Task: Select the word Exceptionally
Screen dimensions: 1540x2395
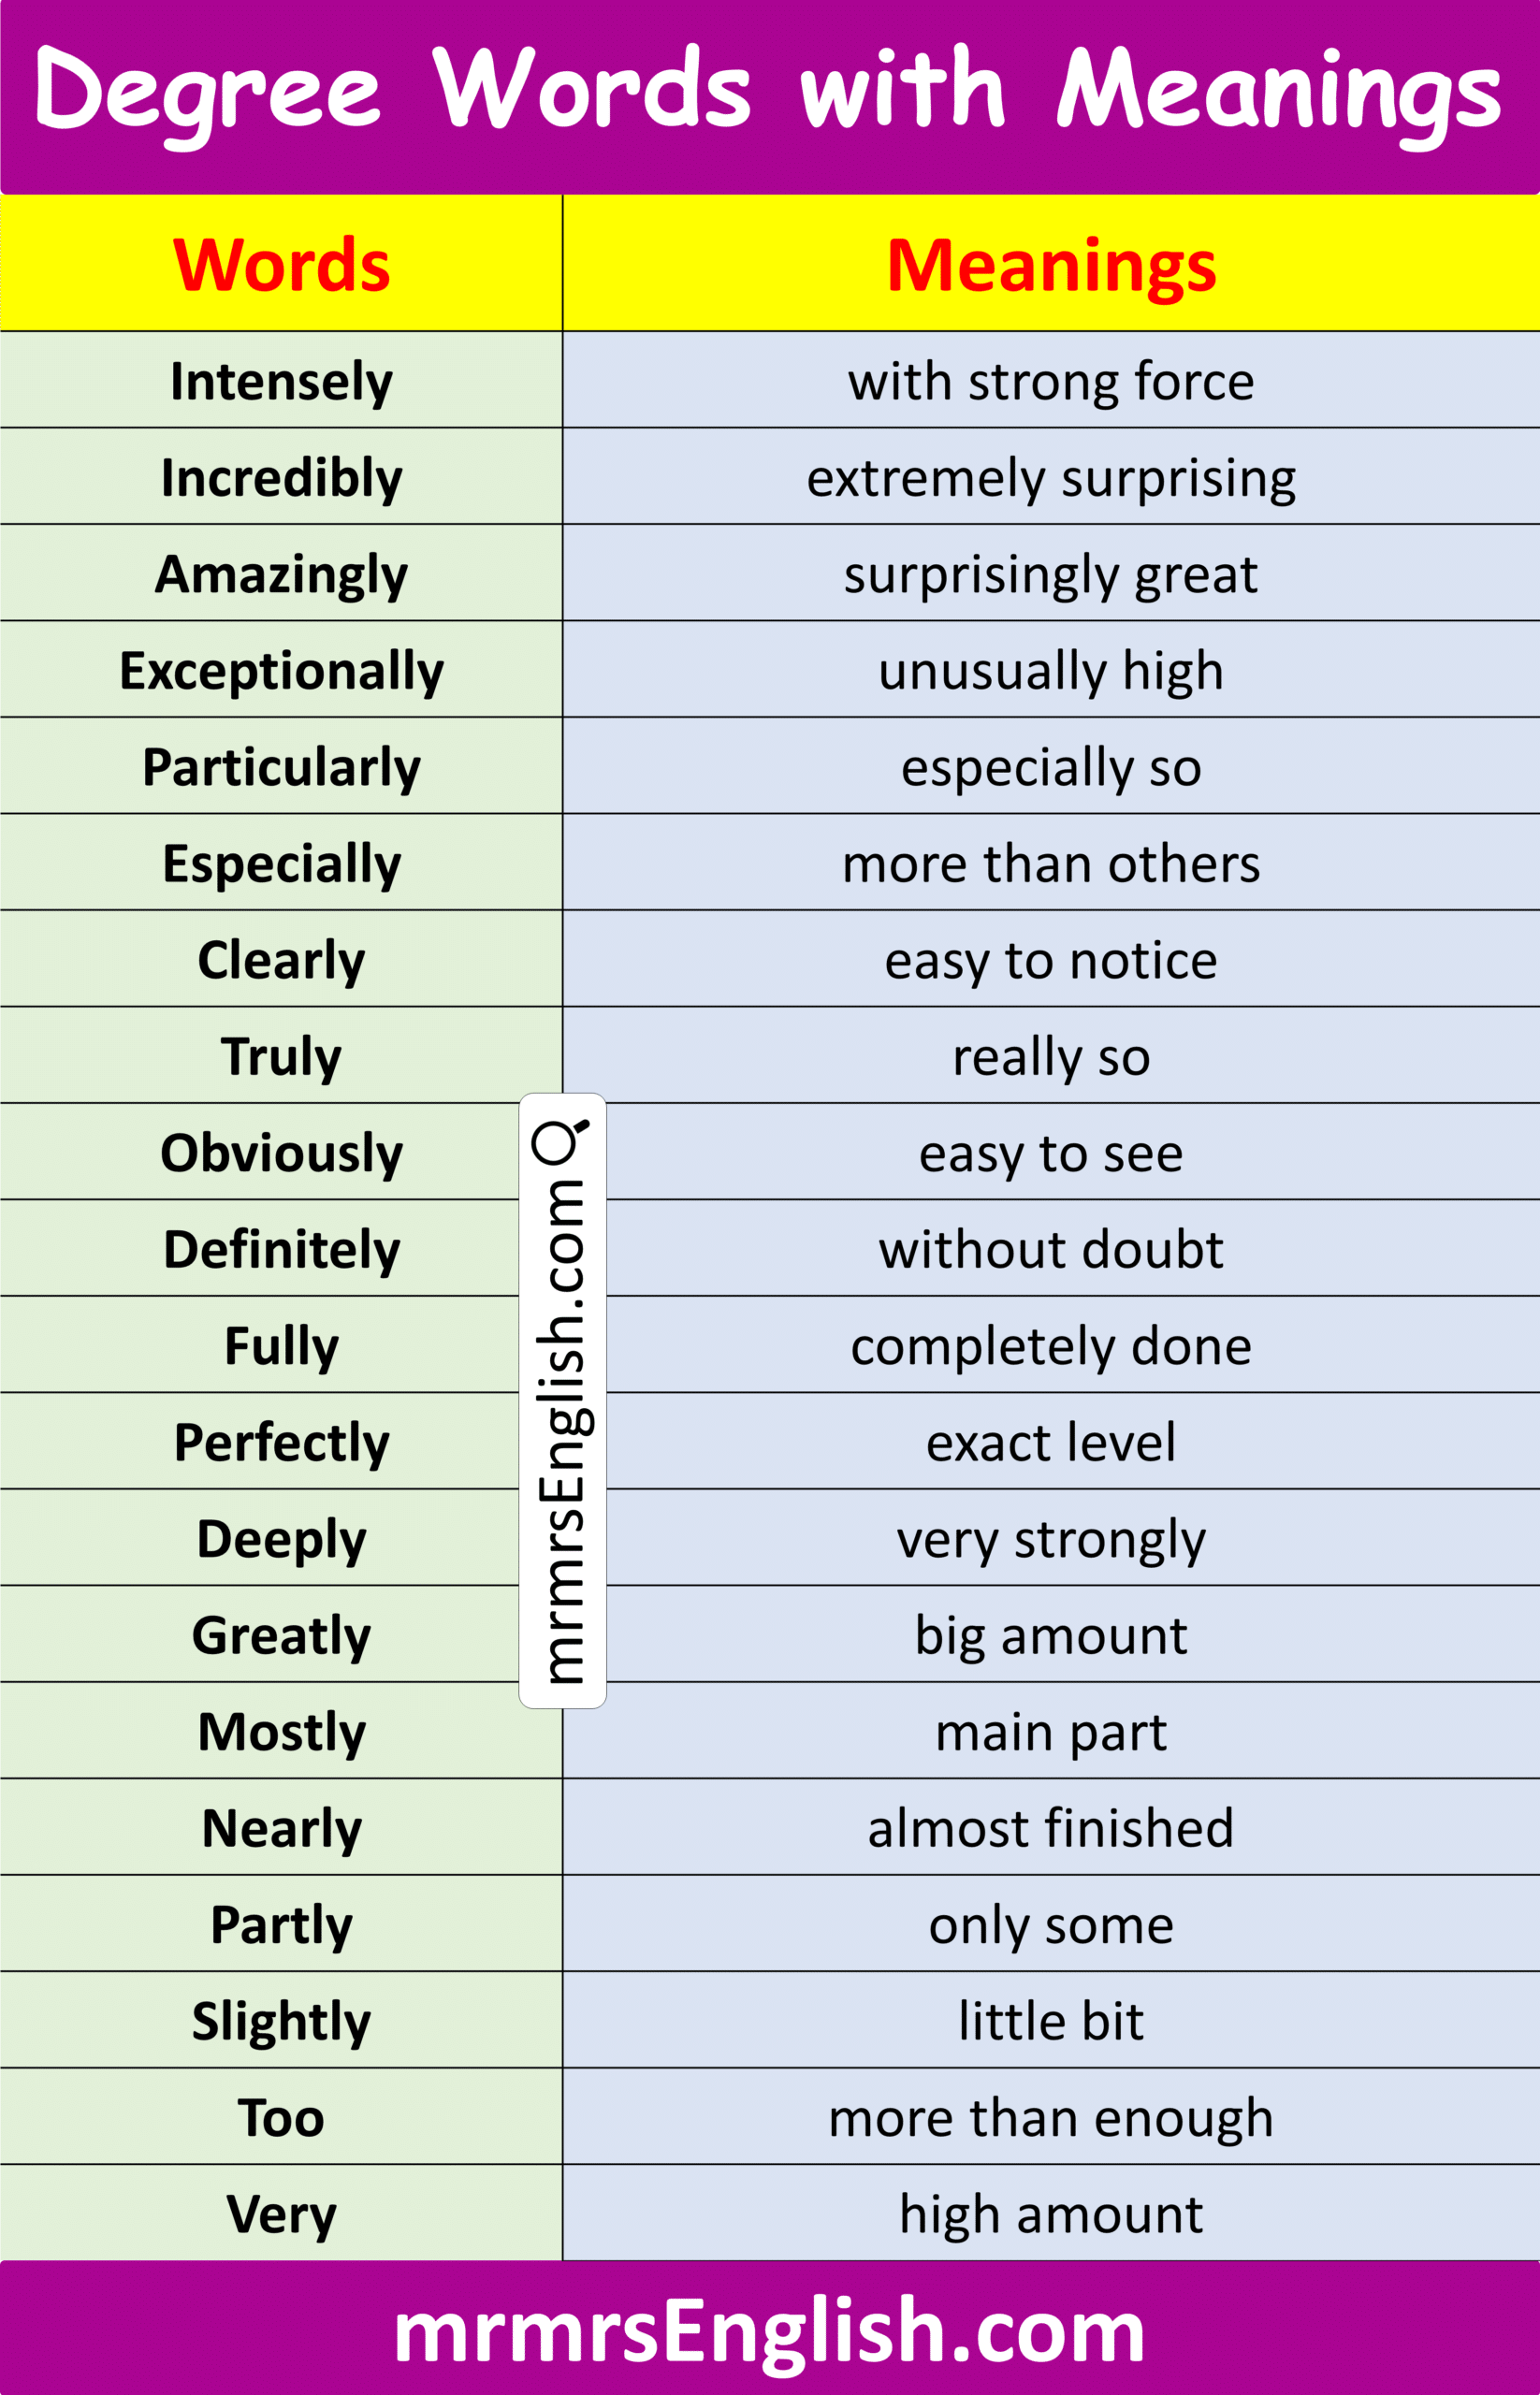Action: (x=281, y=671)
